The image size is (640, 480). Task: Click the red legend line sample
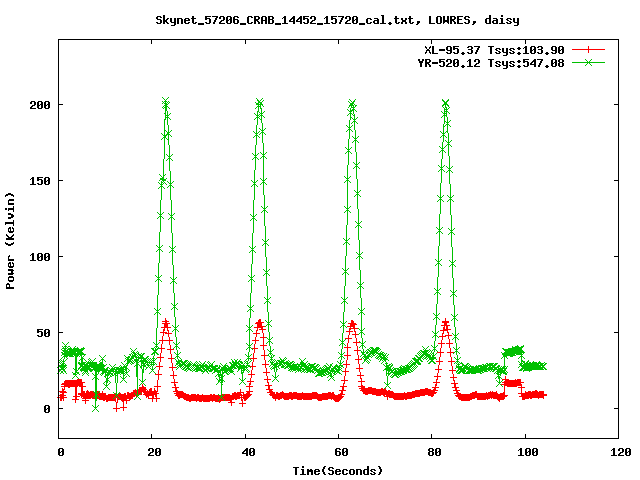pos(588,50)
